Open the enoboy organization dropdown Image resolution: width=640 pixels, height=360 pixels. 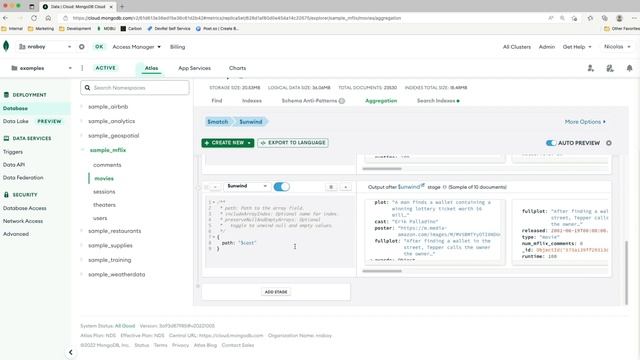point(45,47)
